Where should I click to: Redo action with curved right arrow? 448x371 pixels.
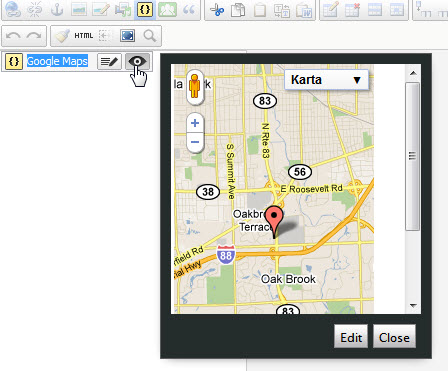tap(34, 36)
